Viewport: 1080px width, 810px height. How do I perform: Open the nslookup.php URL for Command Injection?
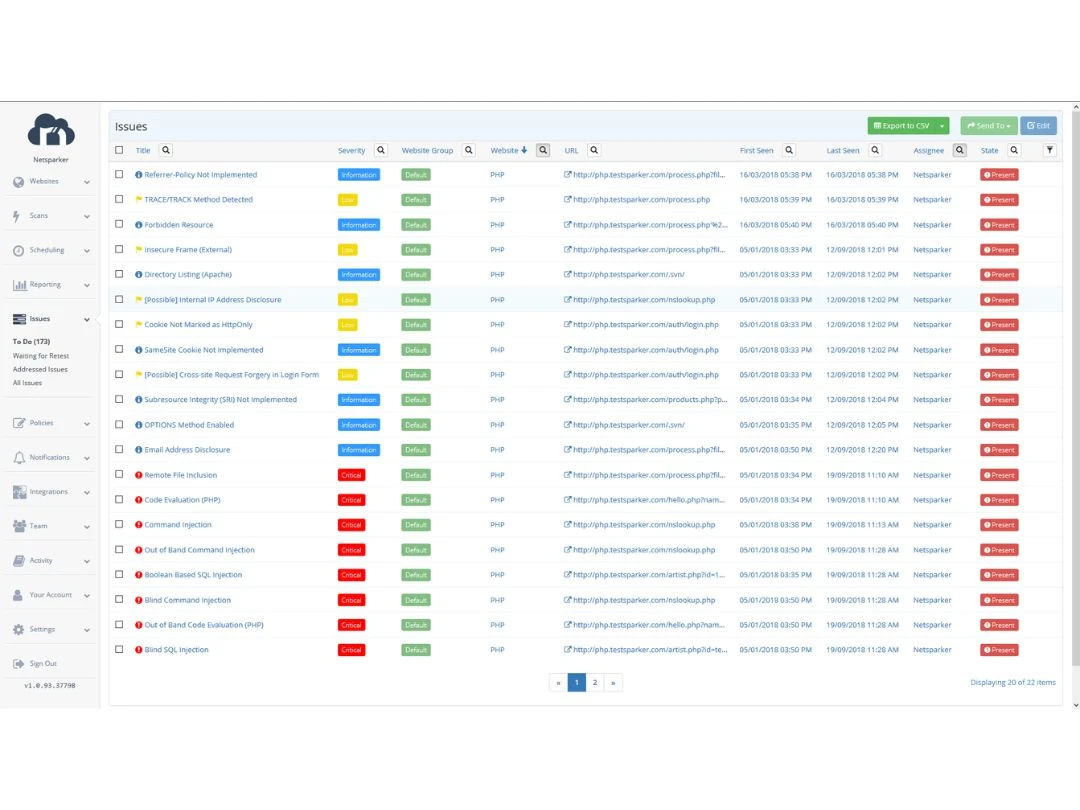(x=644, y=525)
